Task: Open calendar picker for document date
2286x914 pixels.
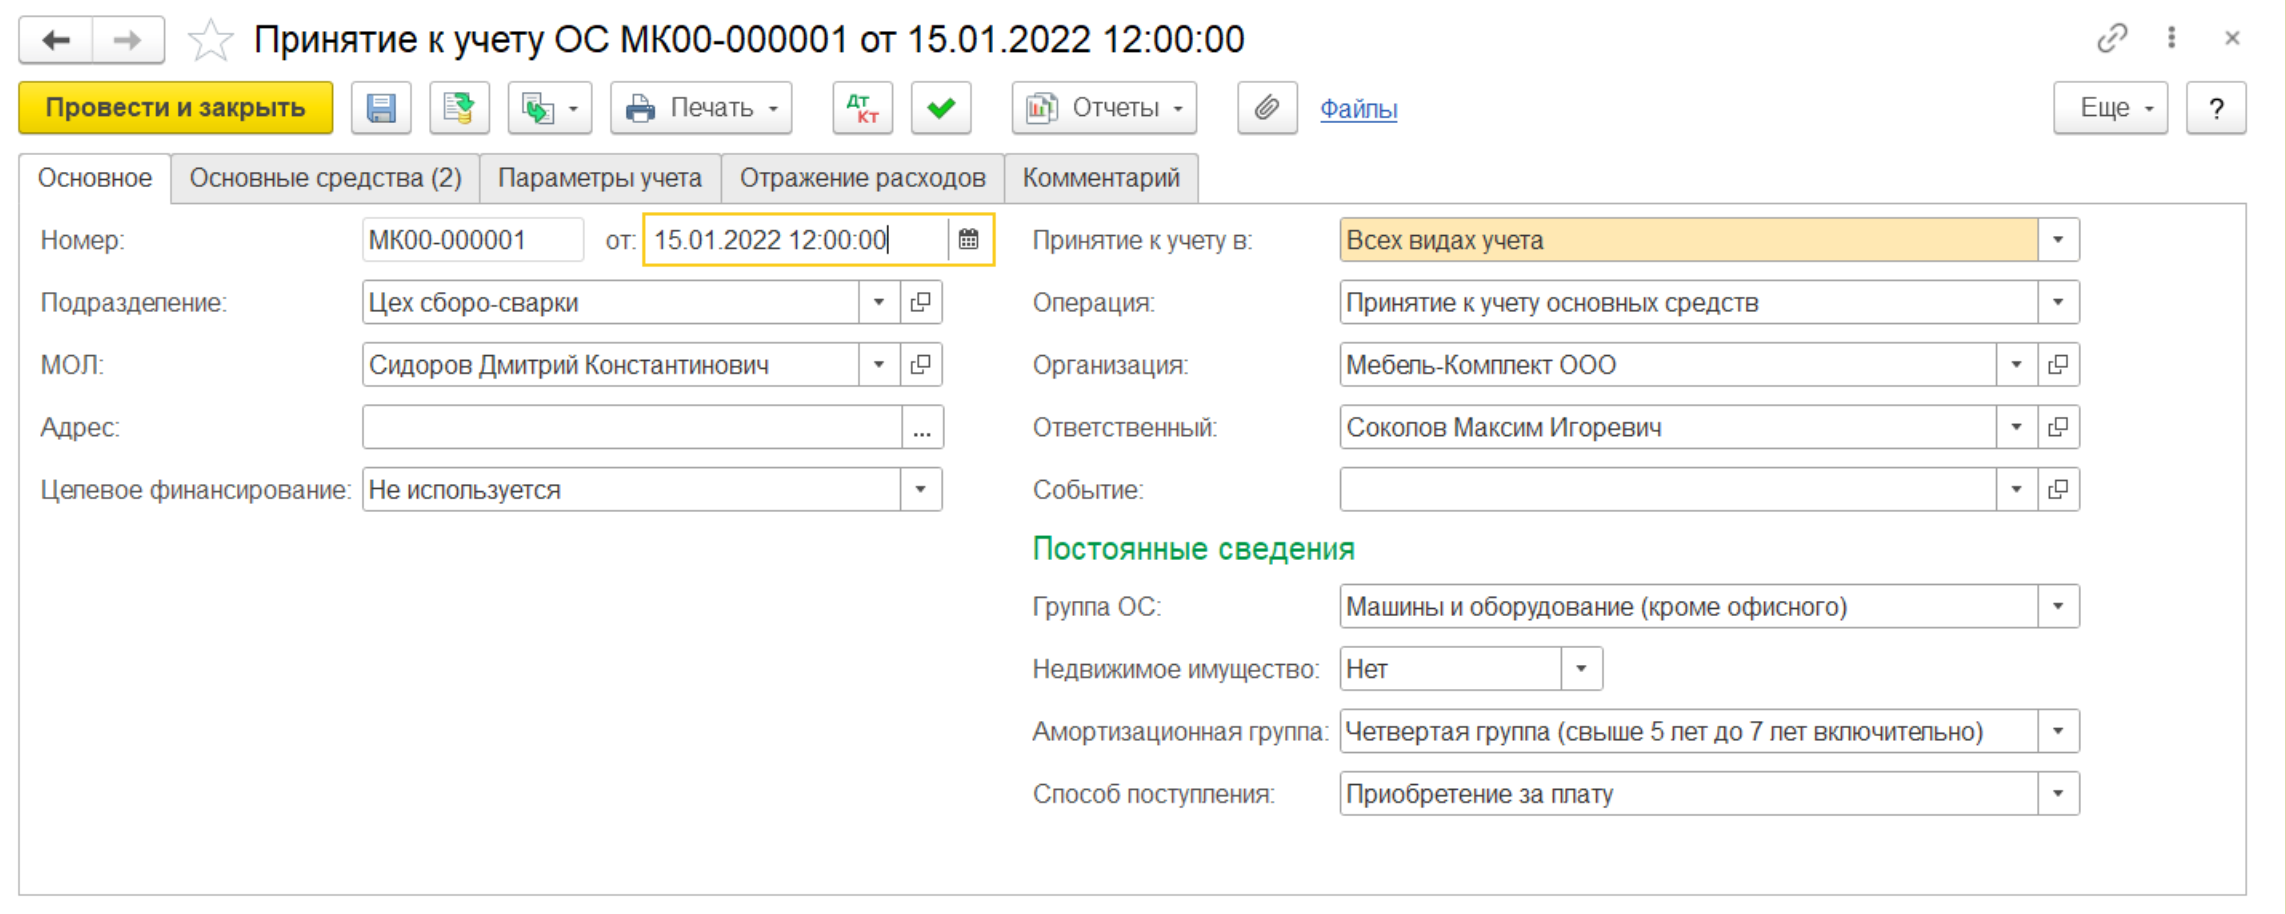Action: coord(968,240)
